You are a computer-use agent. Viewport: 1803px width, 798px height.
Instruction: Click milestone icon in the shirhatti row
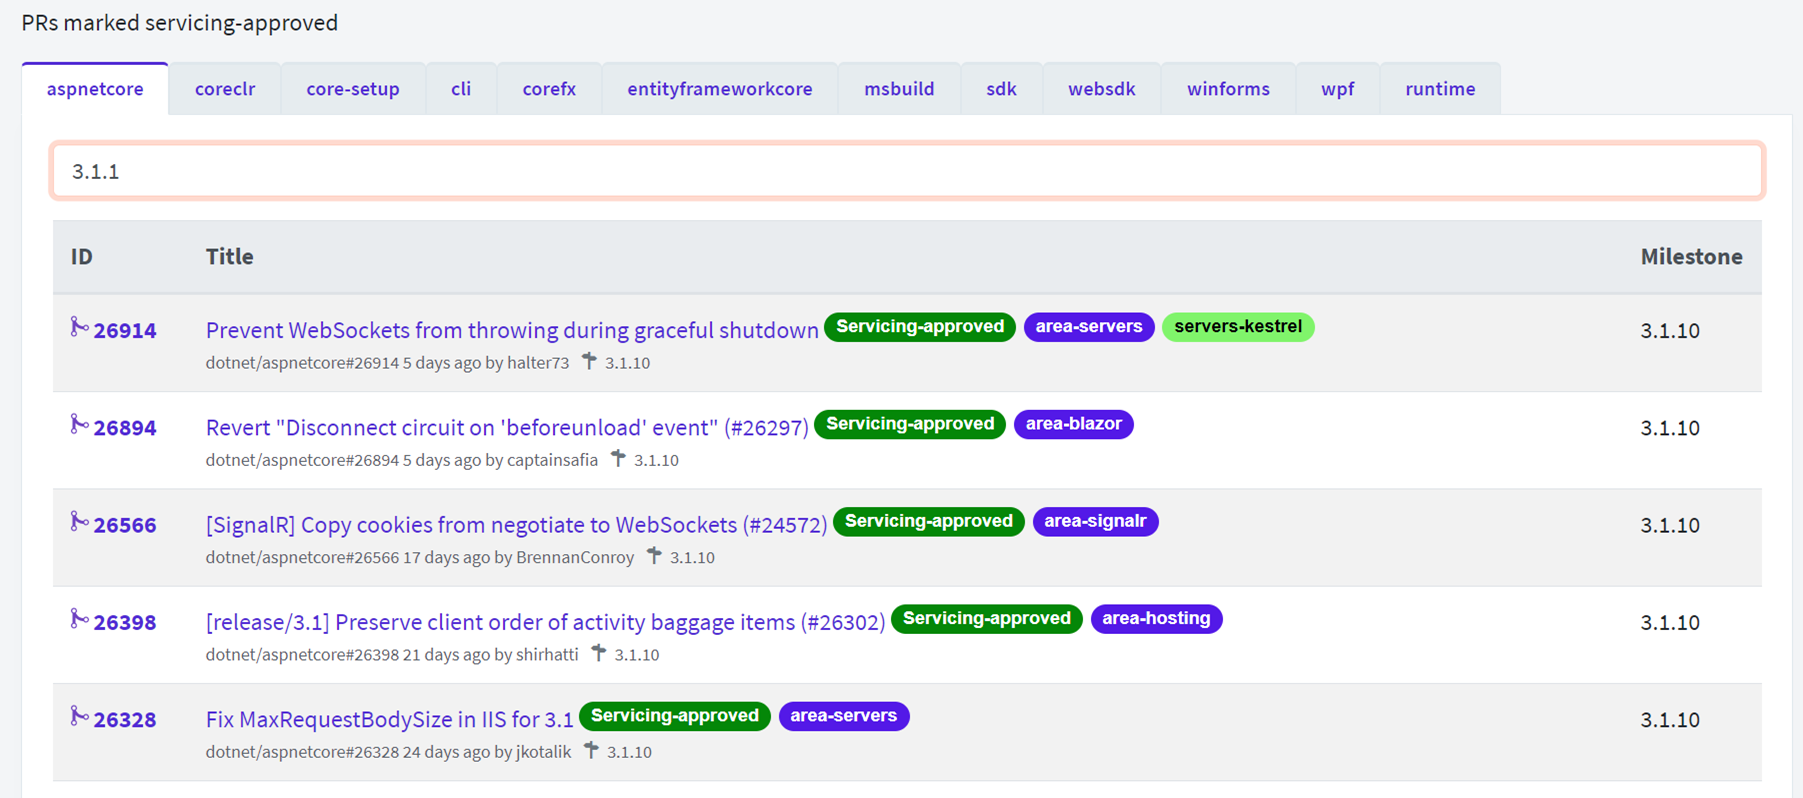pos(598,653)
